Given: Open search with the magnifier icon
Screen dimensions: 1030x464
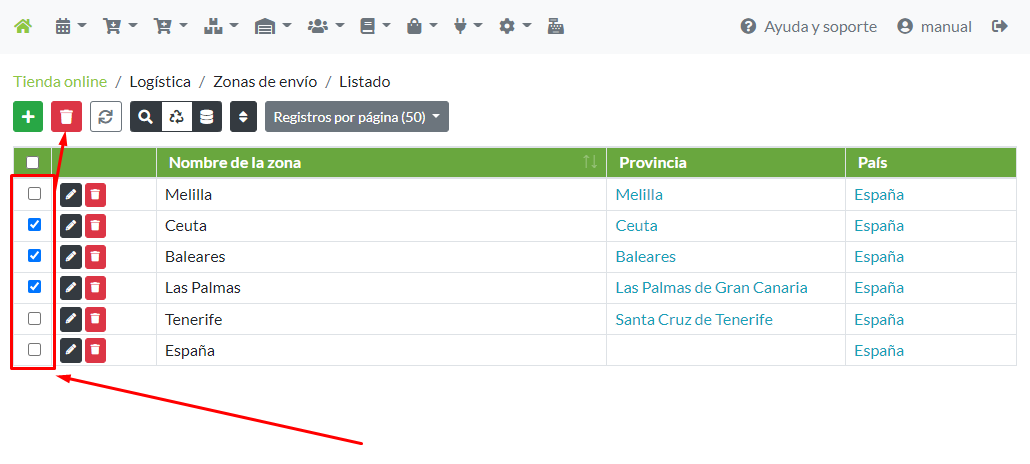Looking at the screenshot, I should [146, 117].
